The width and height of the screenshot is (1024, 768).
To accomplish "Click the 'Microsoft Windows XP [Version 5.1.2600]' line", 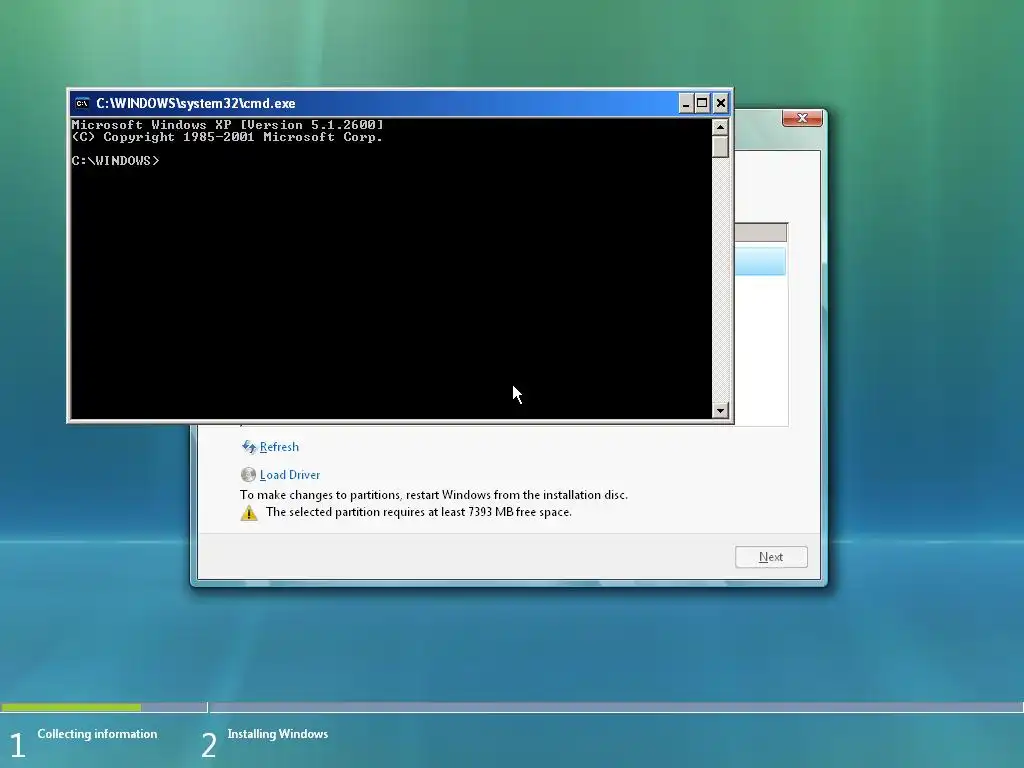I will (227, 125).
